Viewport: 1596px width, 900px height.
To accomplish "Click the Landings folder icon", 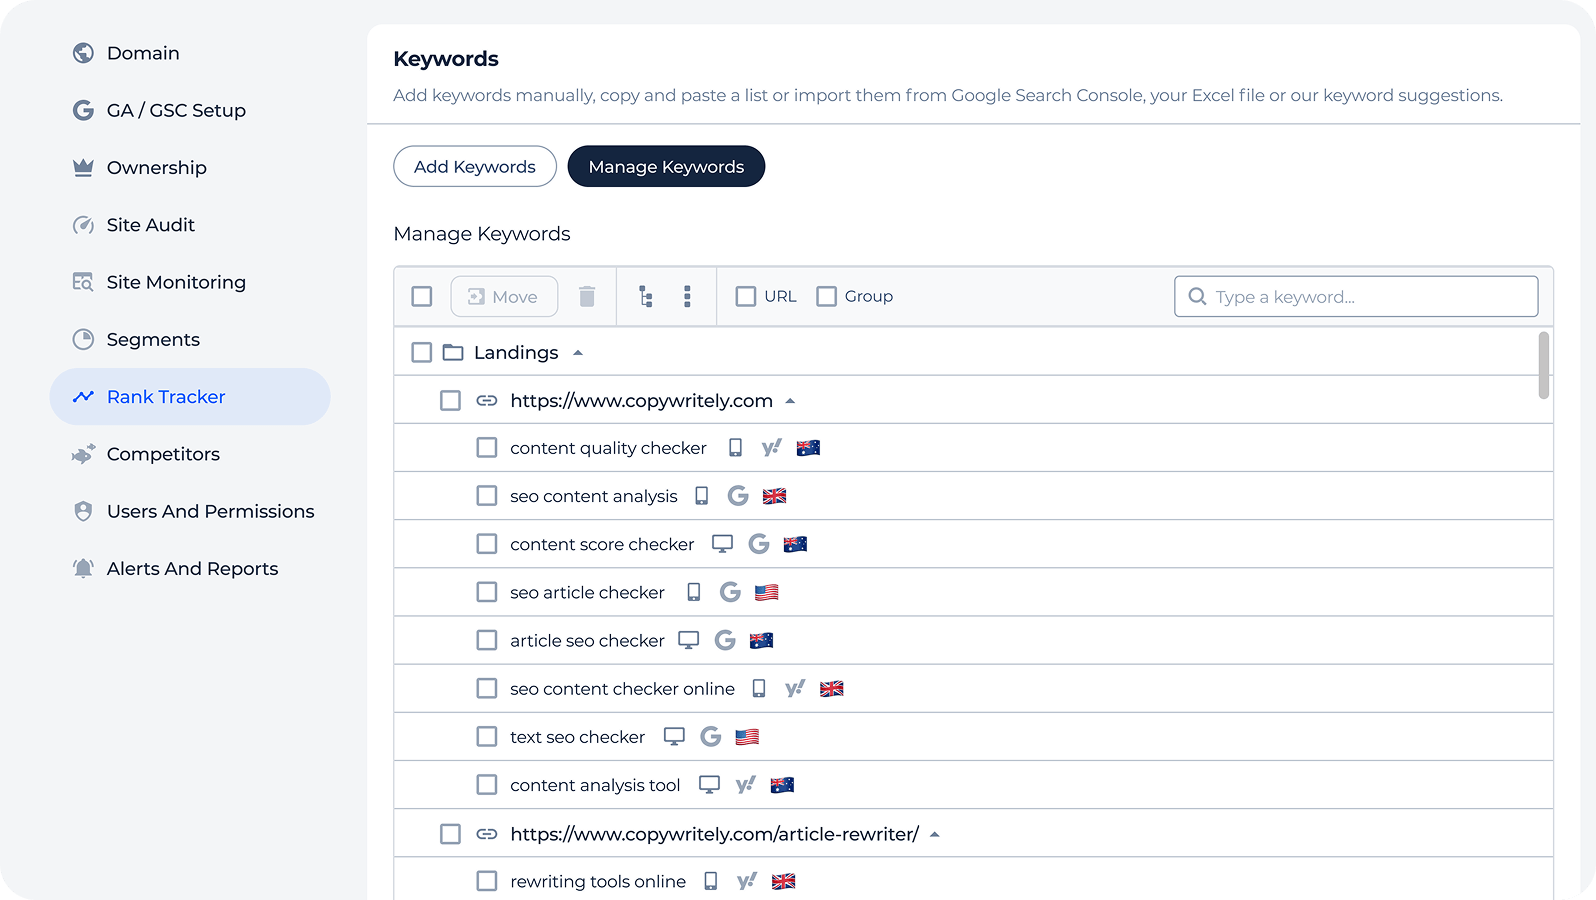I will click(x=453, y=352).
